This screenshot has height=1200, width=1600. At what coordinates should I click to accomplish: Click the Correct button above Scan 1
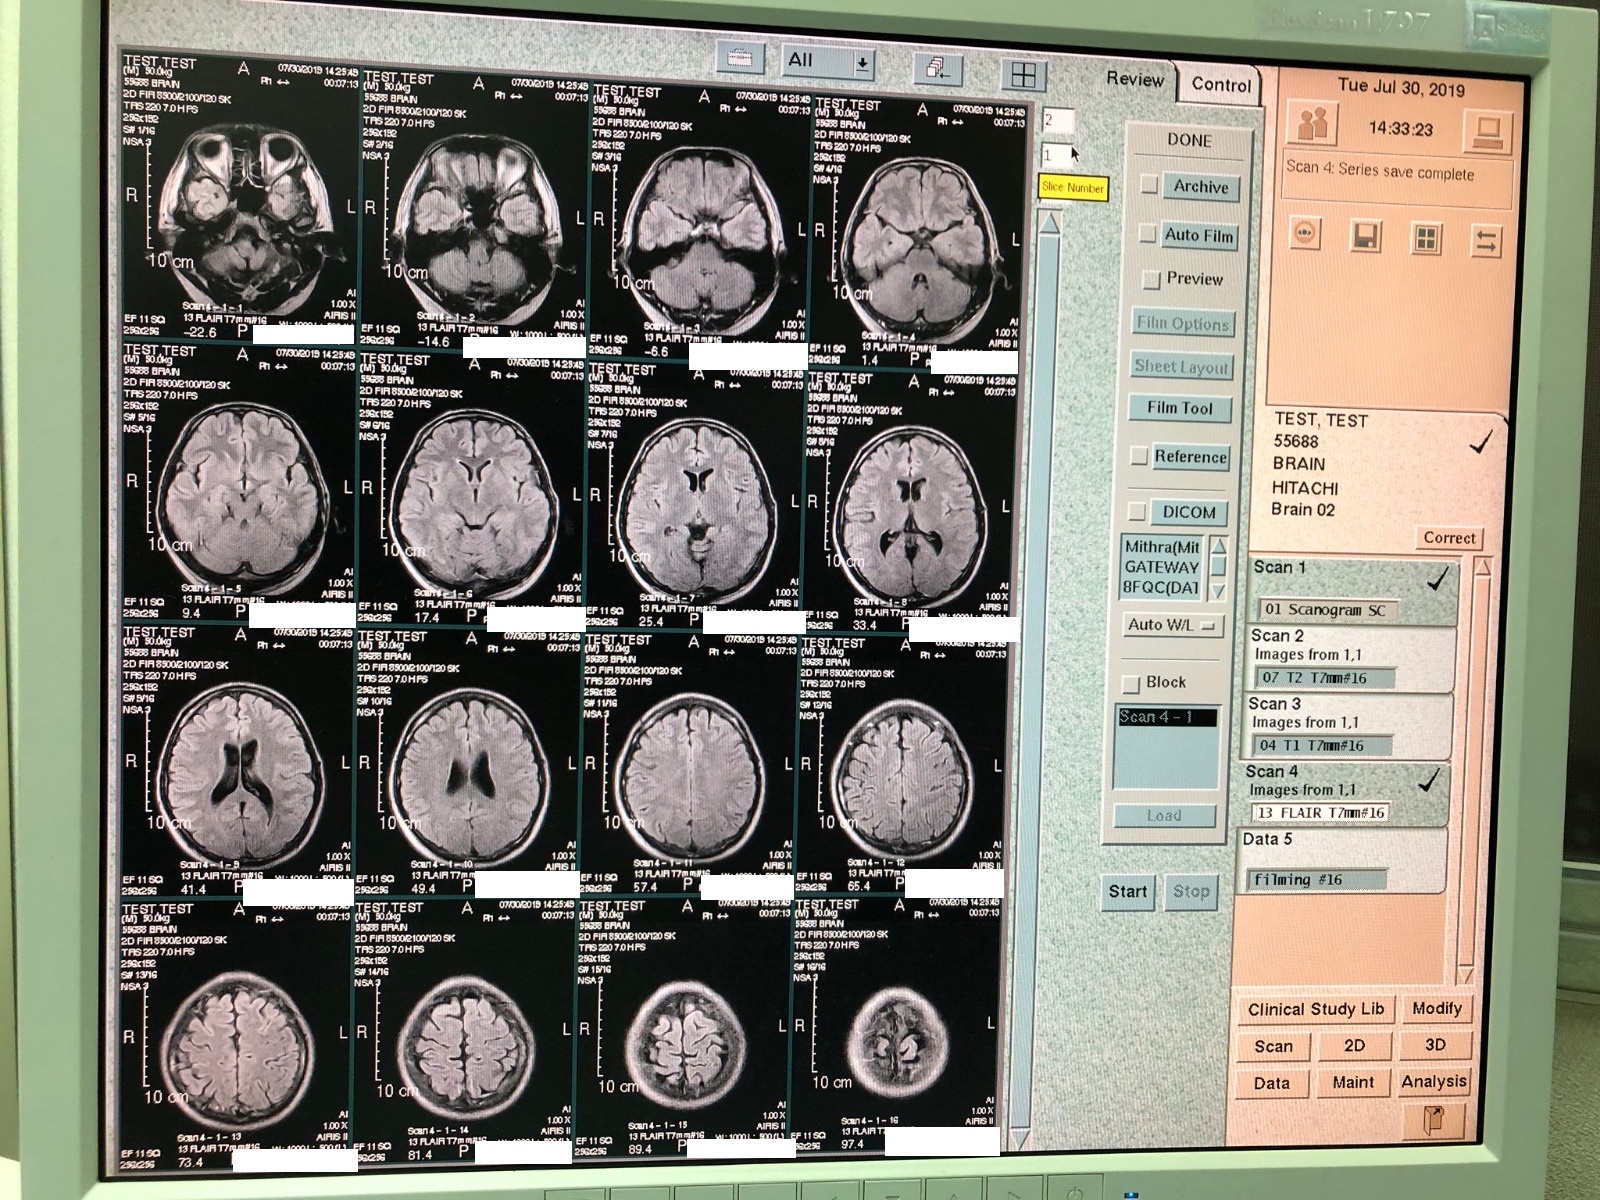1449,539
